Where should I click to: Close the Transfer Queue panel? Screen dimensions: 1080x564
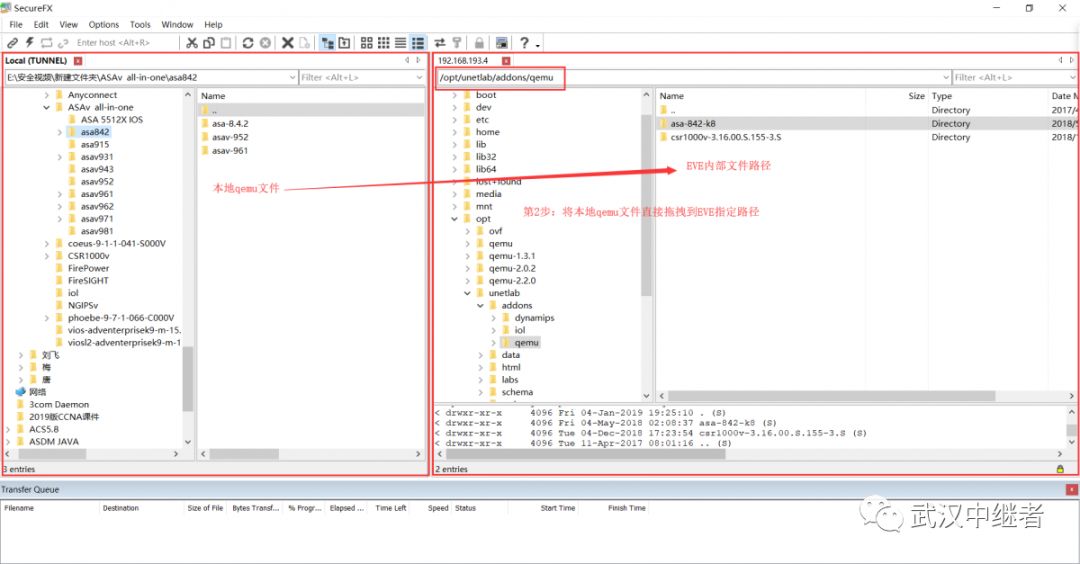(x=1072, y=490)
